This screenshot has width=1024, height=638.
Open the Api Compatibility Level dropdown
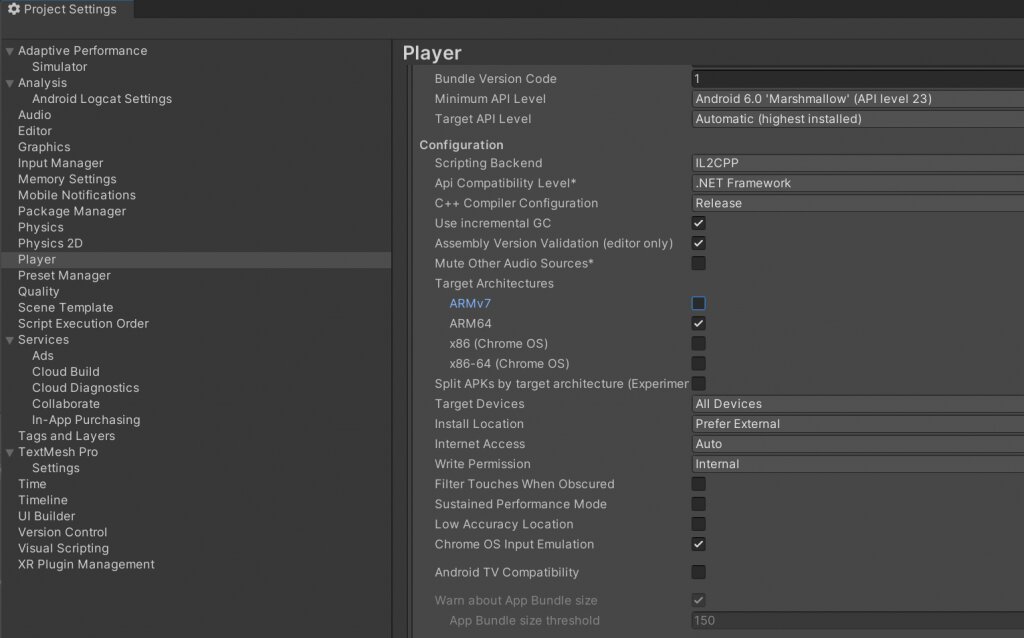(x=857, y=183)
